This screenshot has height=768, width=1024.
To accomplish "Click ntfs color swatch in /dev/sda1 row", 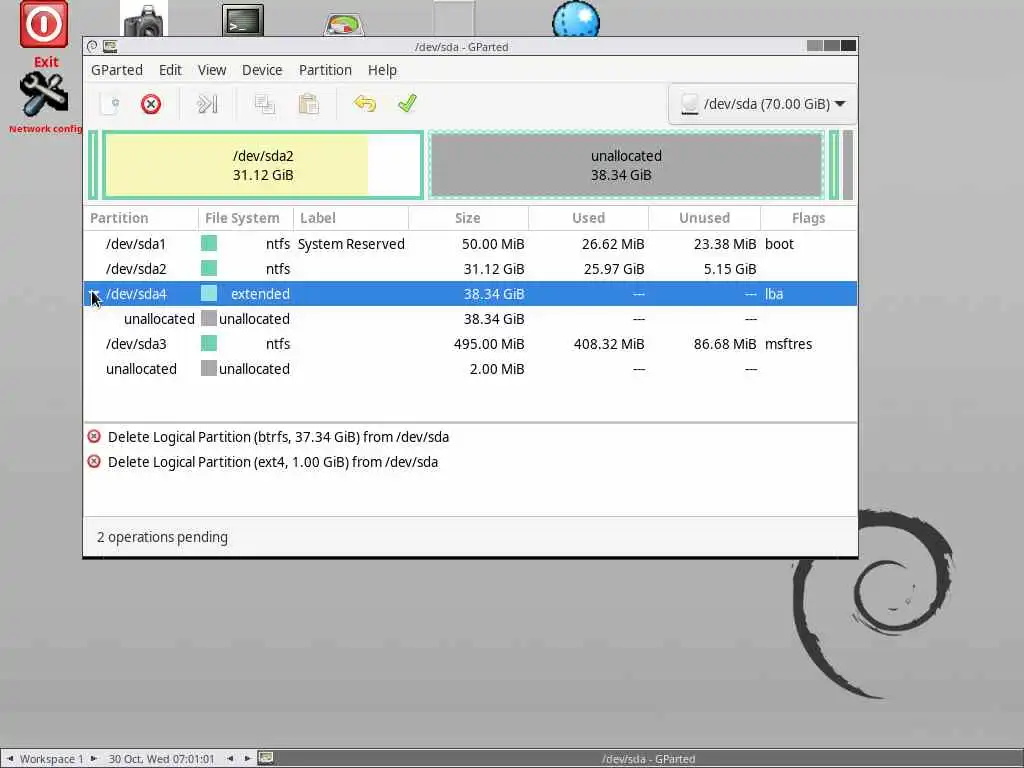I will 209,244.
